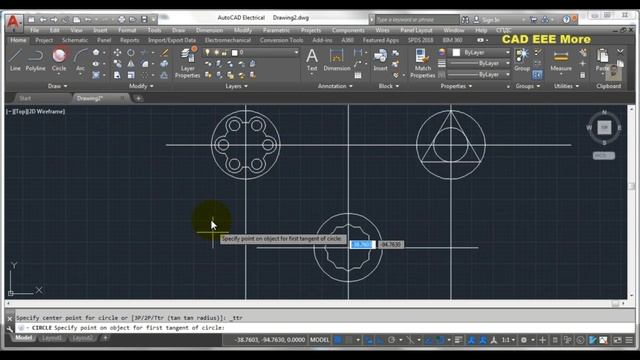This screenshot has width=640, height=360.
Task: Expand the Annotation panel dropdown
Action: pos(335,86)
